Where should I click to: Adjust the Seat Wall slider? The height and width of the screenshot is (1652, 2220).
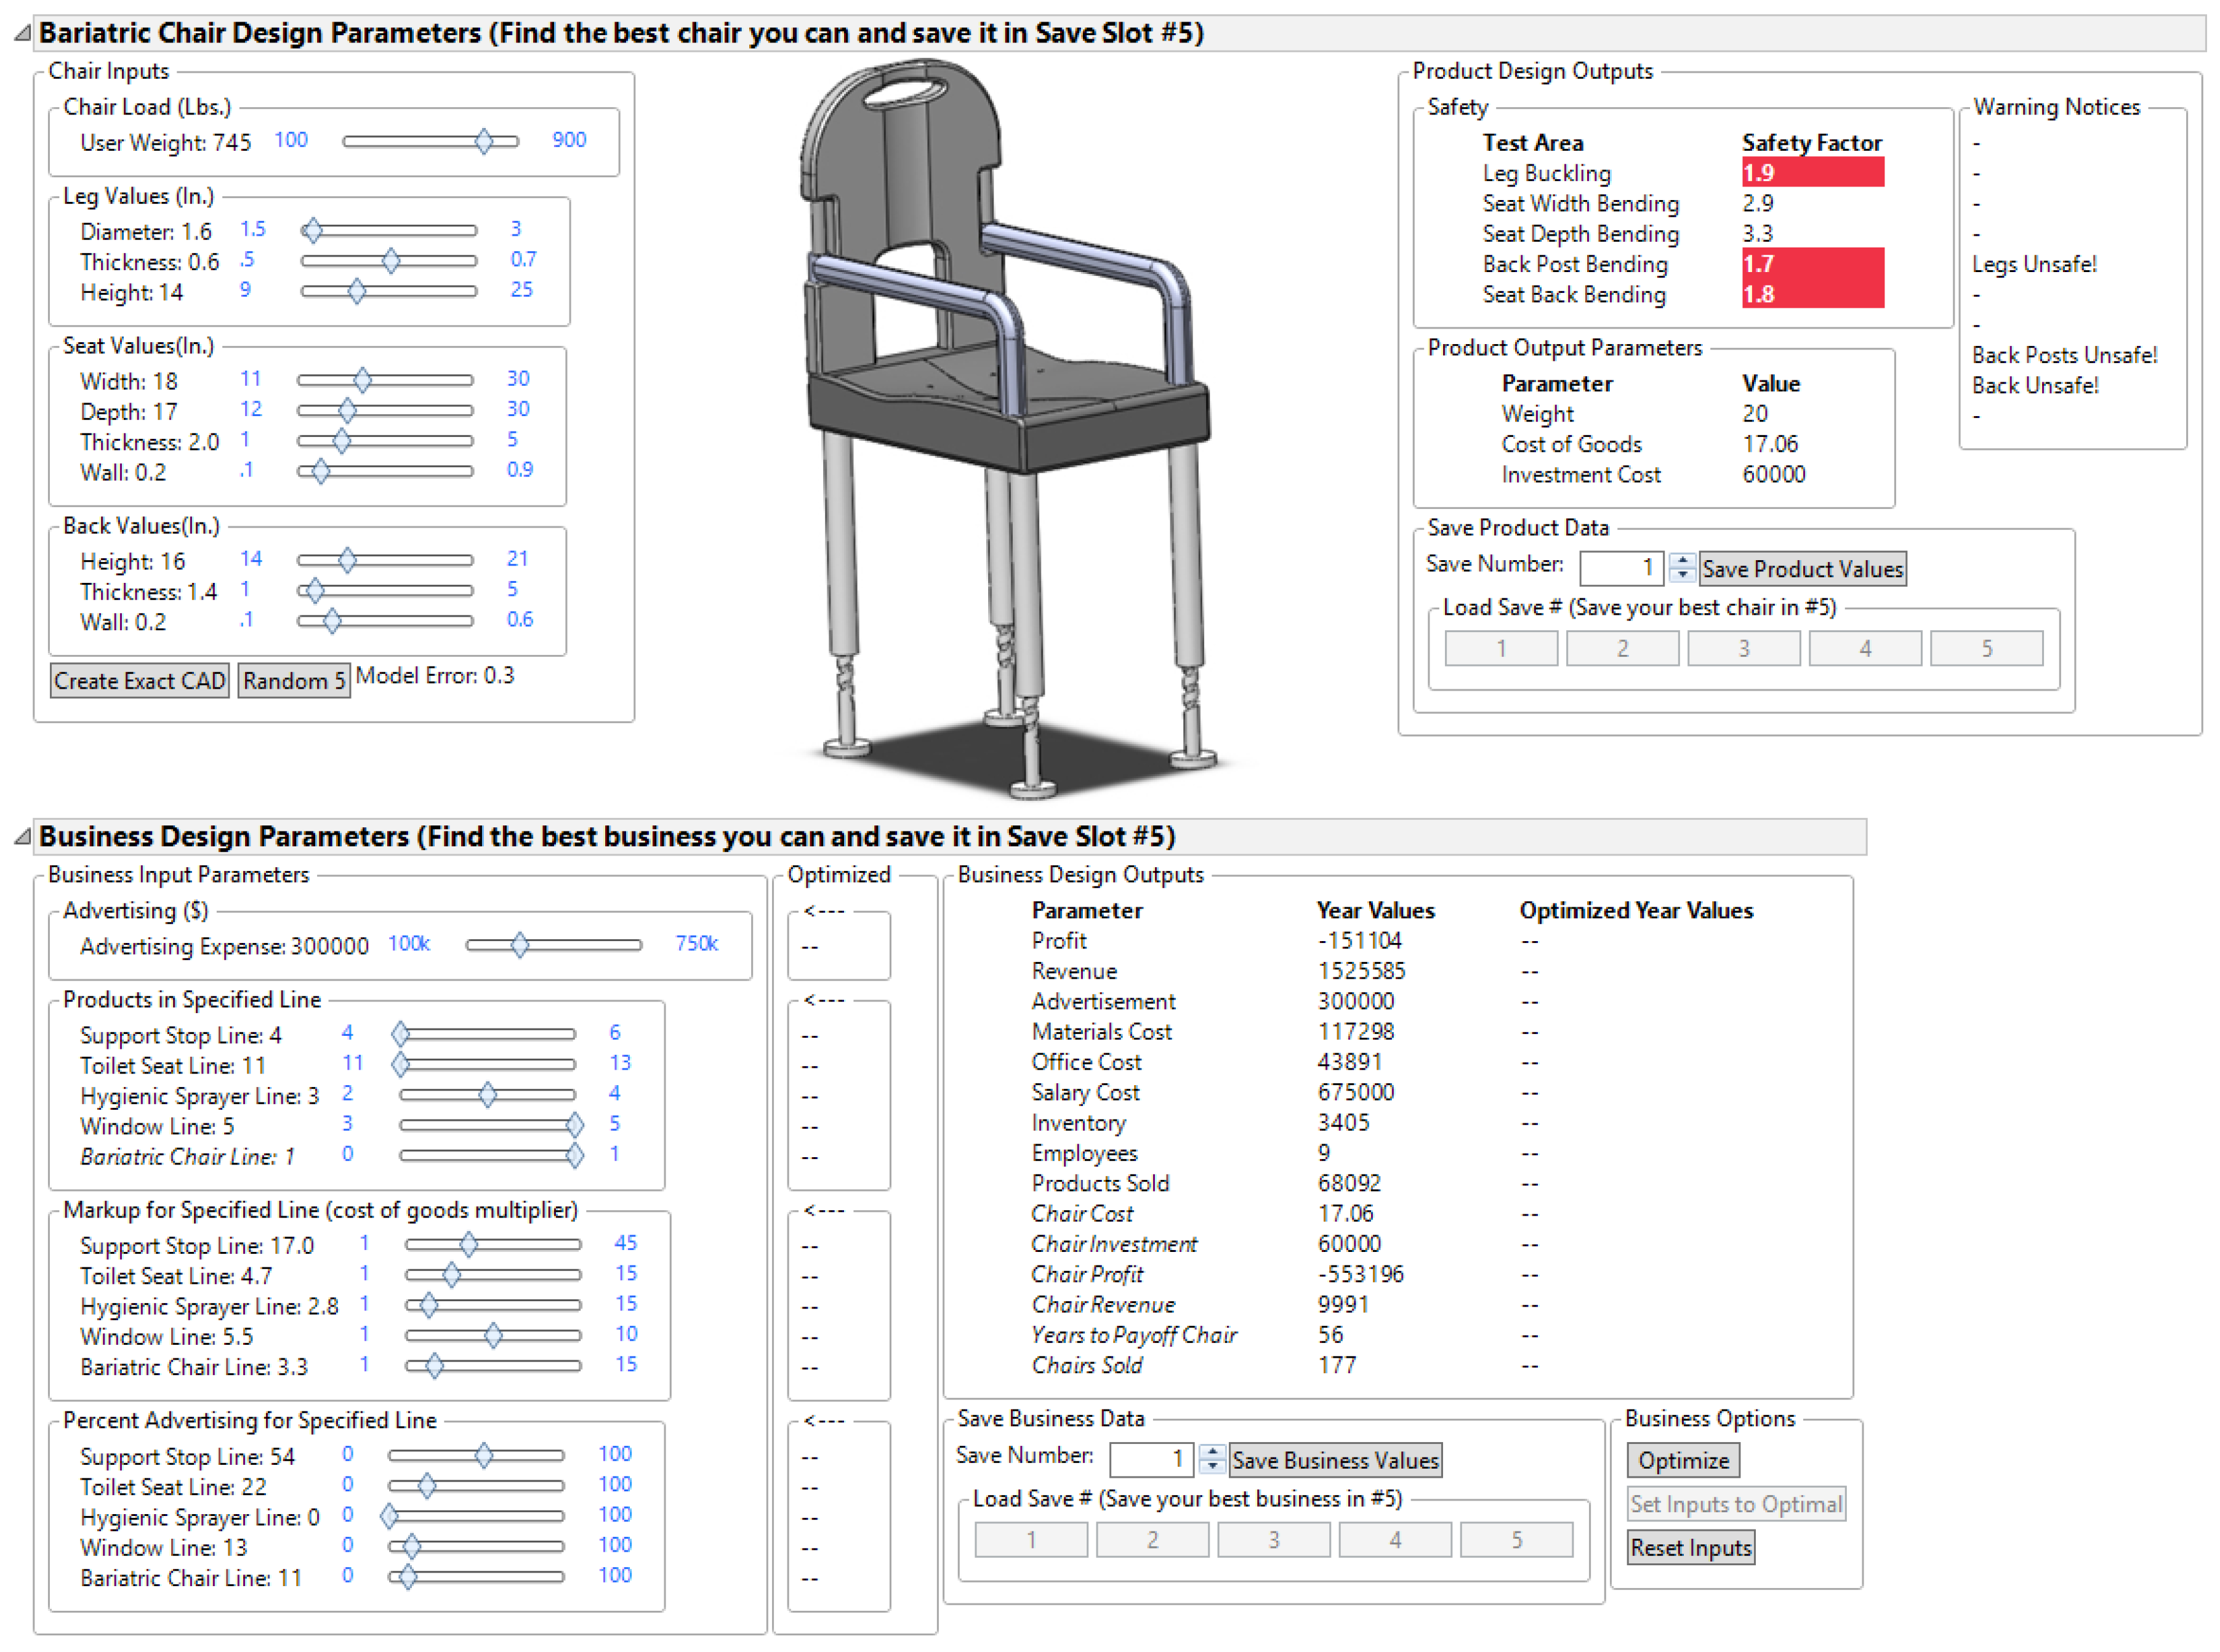386,470
